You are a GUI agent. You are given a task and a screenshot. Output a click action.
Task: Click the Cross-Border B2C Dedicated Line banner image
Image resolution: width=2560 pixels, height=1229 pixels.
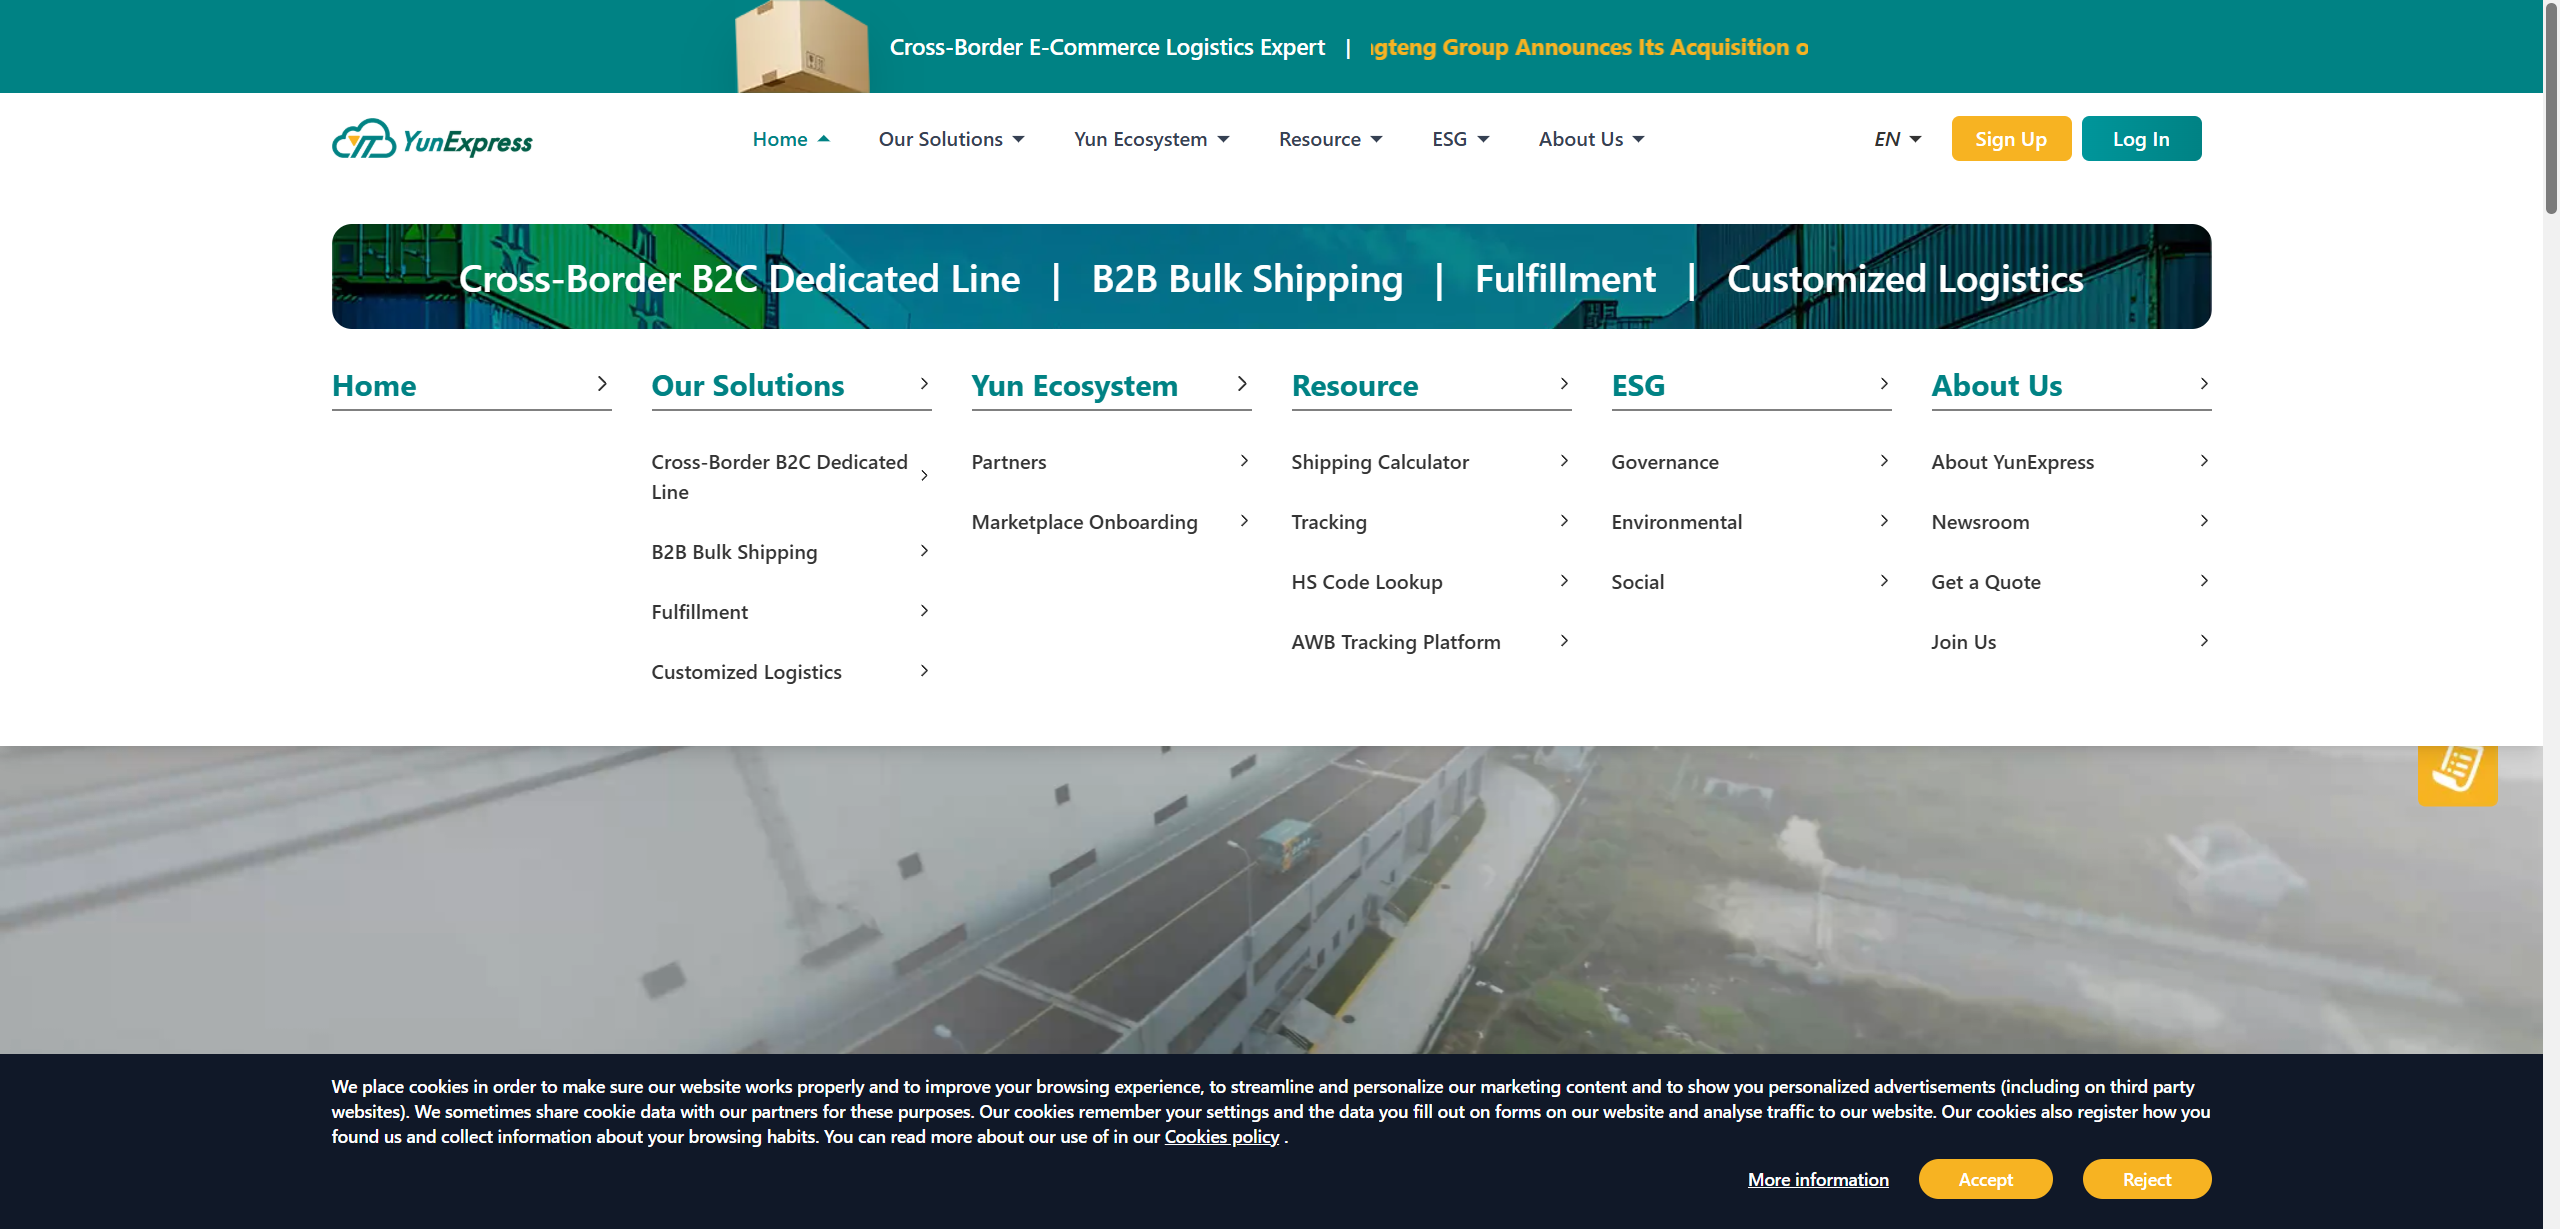1271,277
